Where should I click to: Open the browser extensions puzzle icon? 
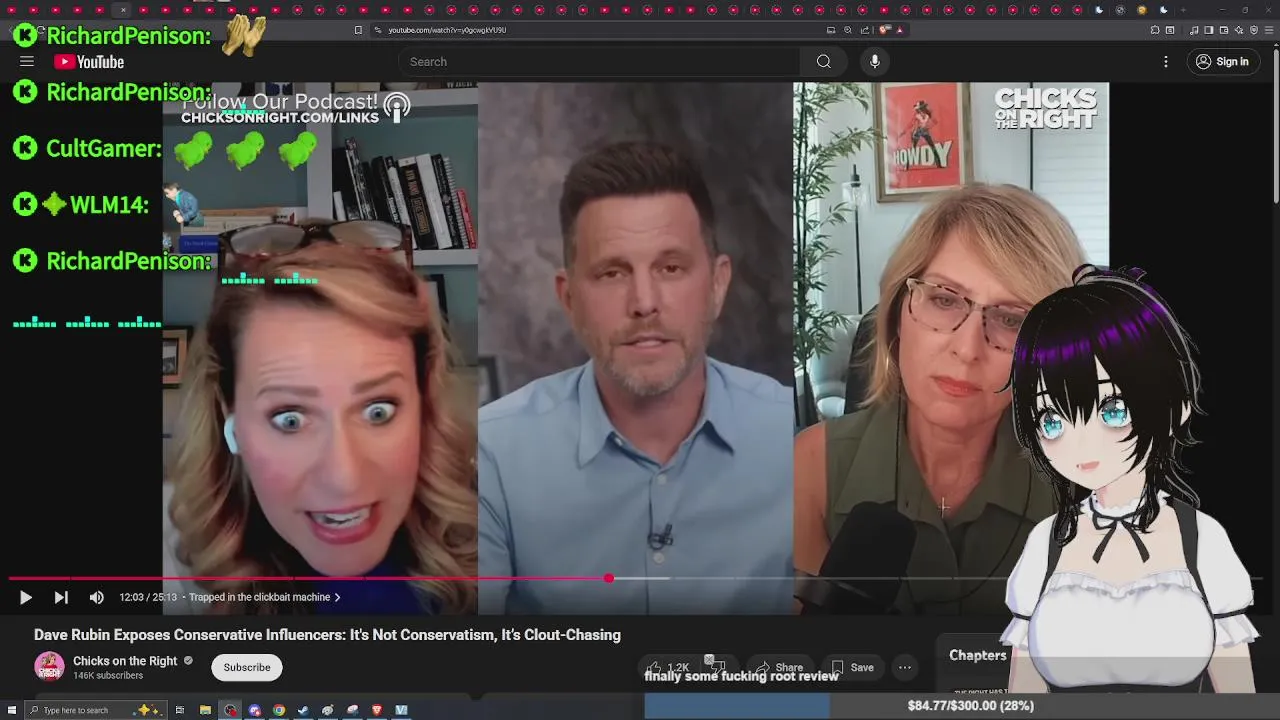[1155, 30]
